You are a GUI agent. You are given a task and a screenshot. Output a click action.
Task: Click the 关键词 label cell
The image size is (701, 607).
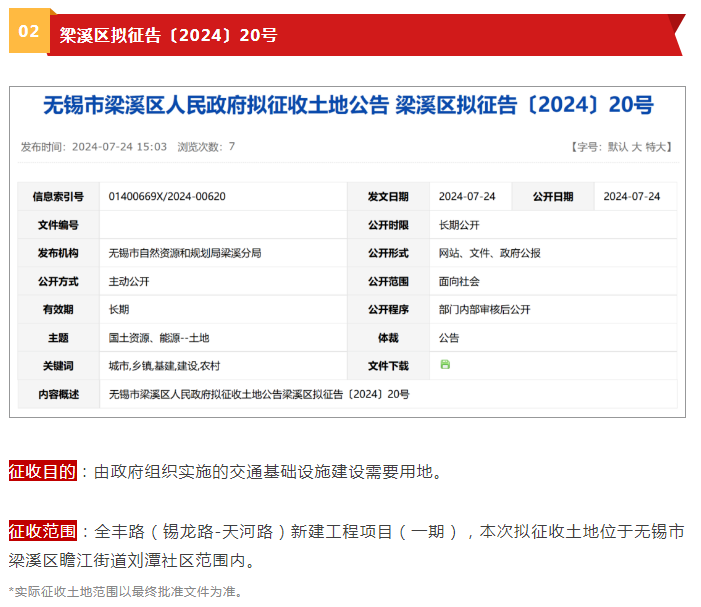(x=58, y=366)
